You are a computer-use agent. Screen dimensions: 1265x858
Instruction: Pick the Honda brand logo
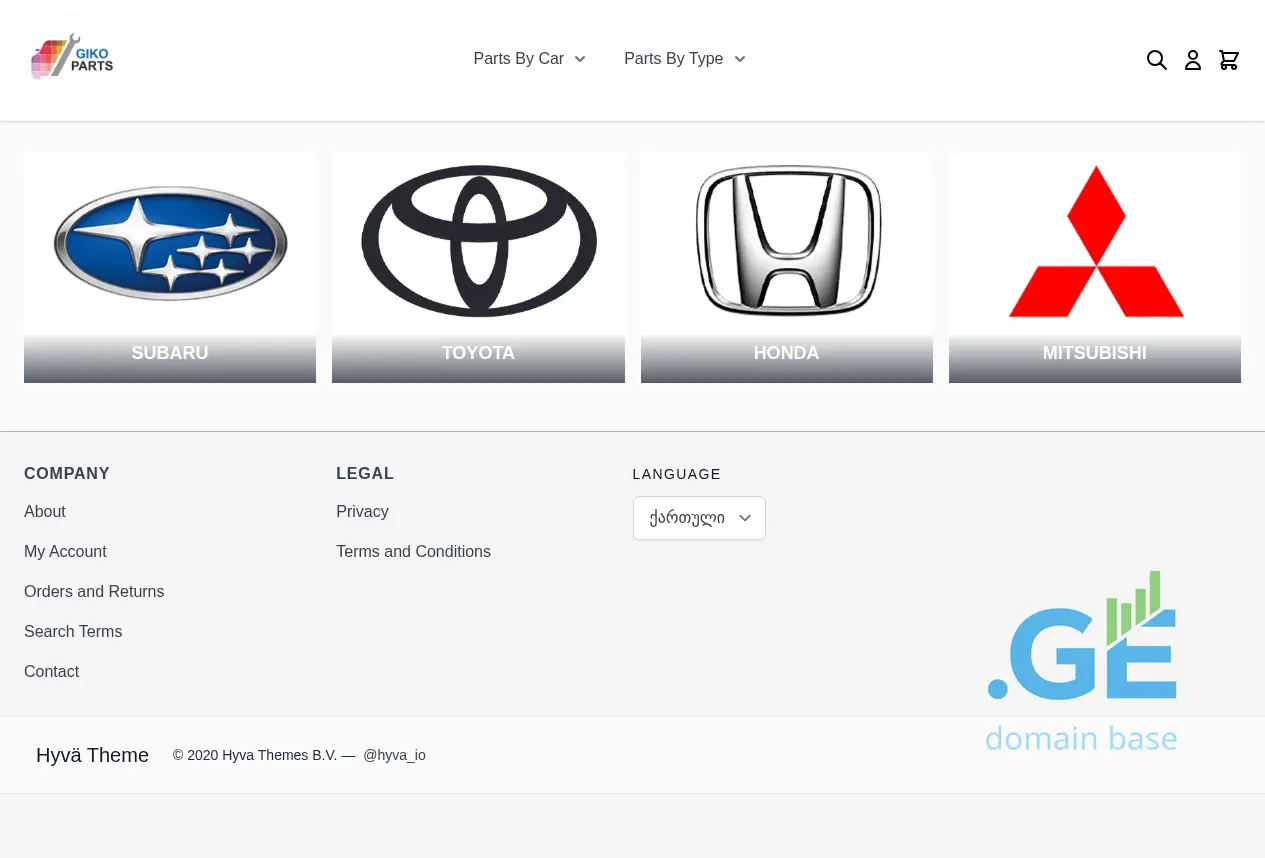point(787,242)
